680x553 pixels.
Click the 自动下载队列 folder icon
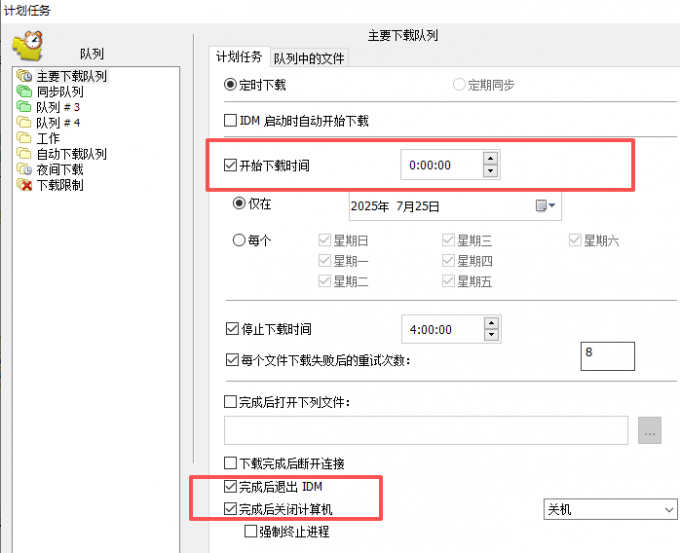(24, 154)
